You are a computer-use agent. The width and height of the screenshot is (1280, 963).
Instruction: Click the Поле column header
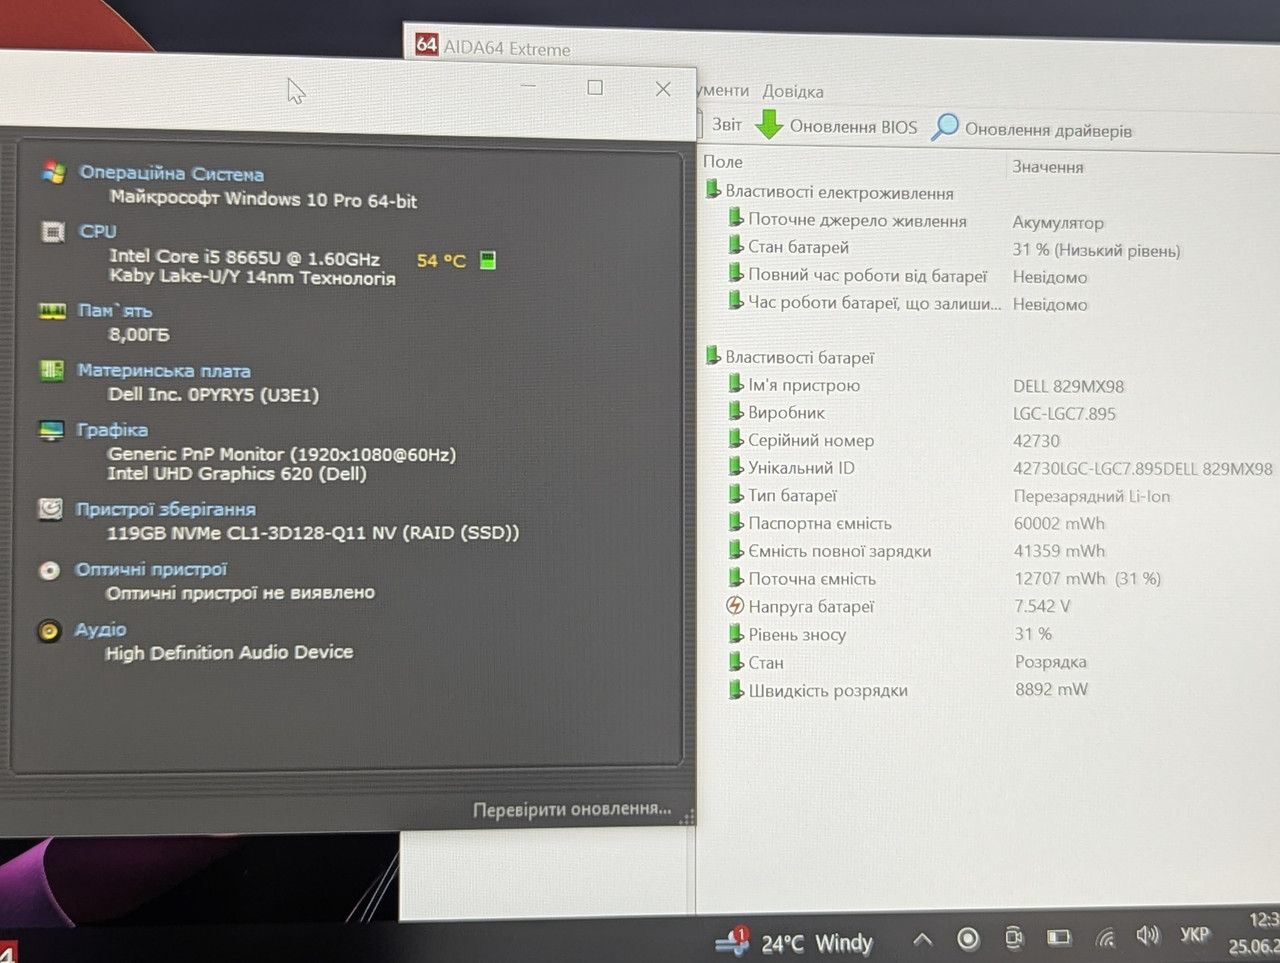click(723, 162)
